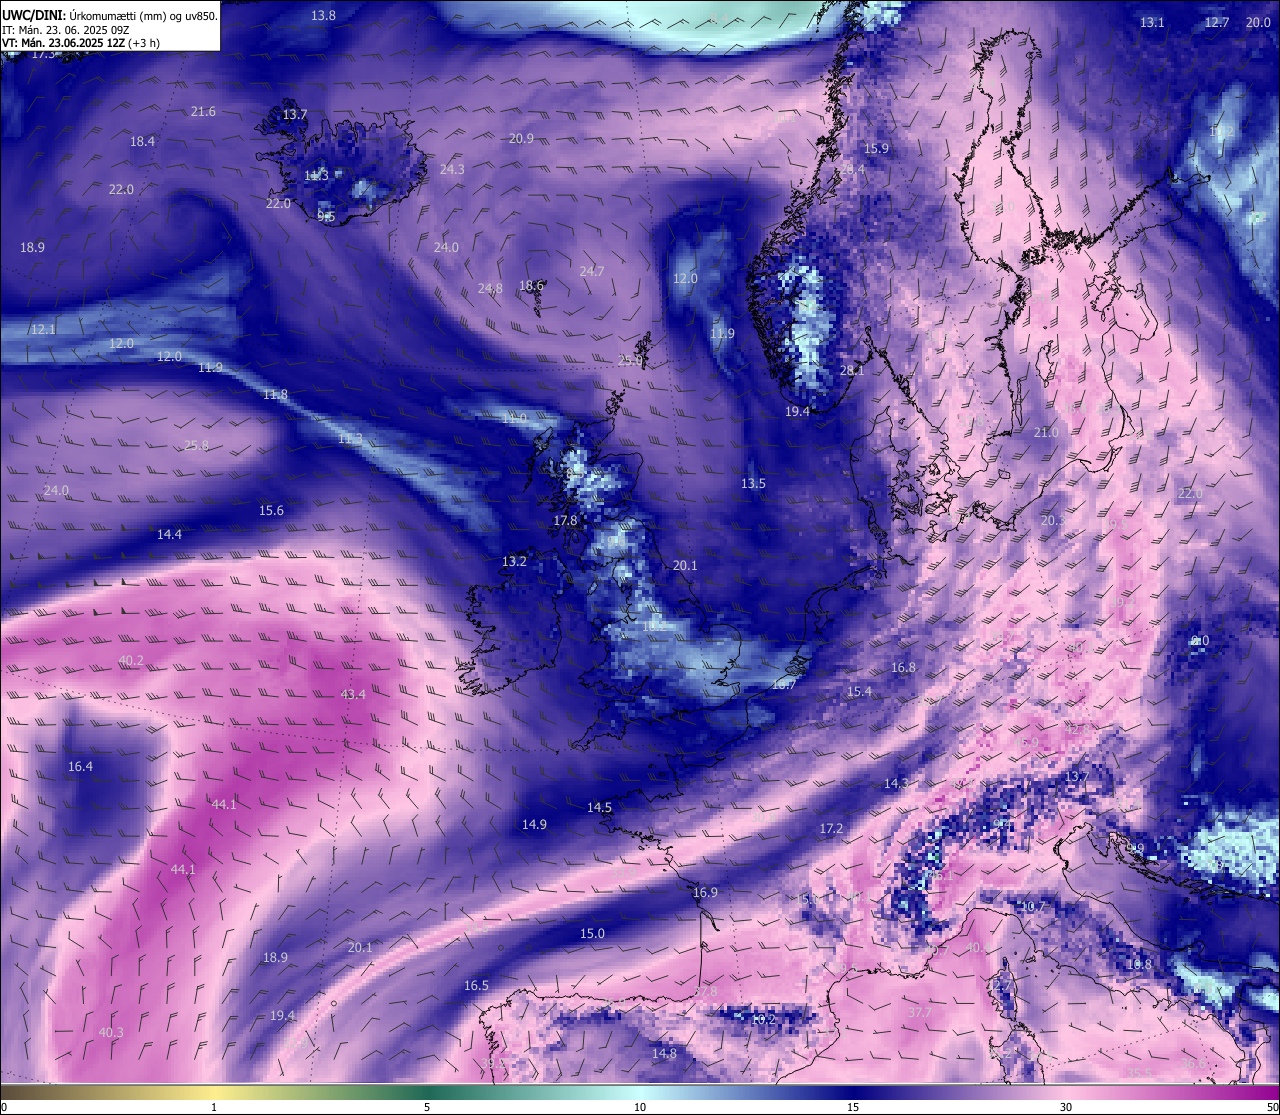This screenshot has height=1115, width=1280.
Task: Click the value 14.9 on the map
Action: [x=534, y=824]
